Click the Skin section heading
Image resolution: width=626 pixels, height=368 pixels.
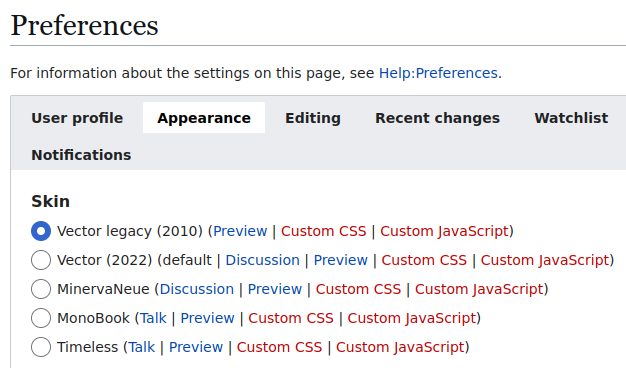50,201
